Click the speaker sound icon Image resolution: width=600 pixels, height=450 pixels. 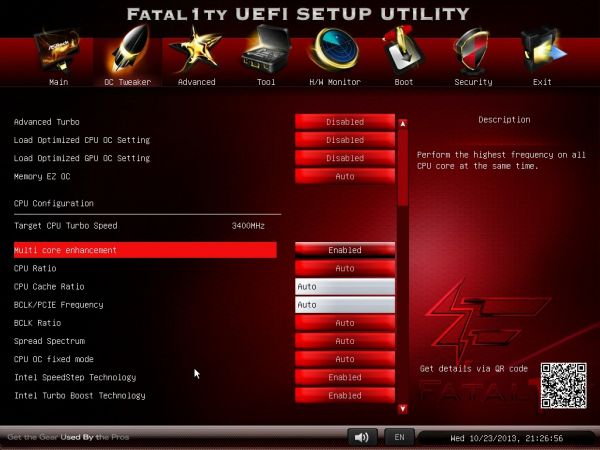[362, 437]
